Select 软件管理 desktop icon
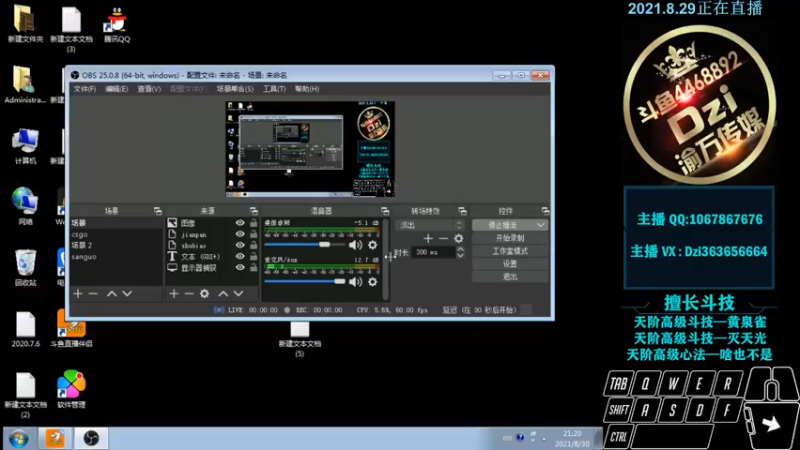 pos(71,389)
